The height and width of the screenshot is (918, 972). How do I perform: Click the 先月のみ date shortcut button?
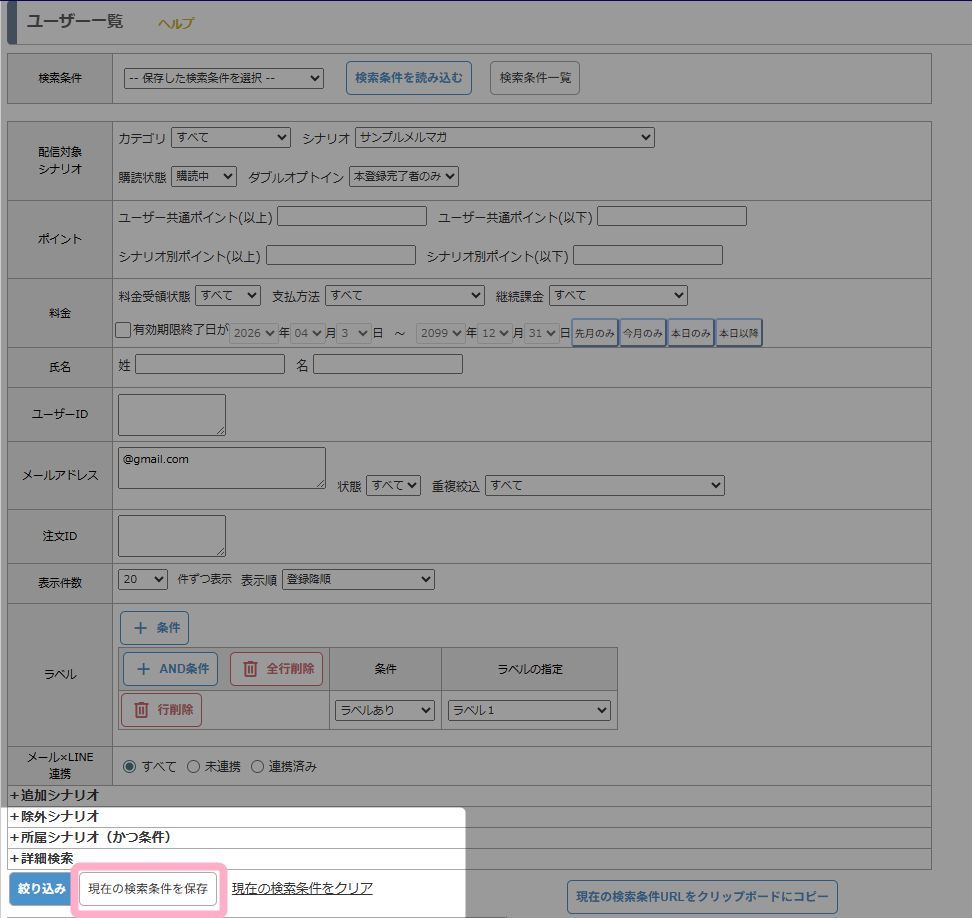[x=594, y=333]
